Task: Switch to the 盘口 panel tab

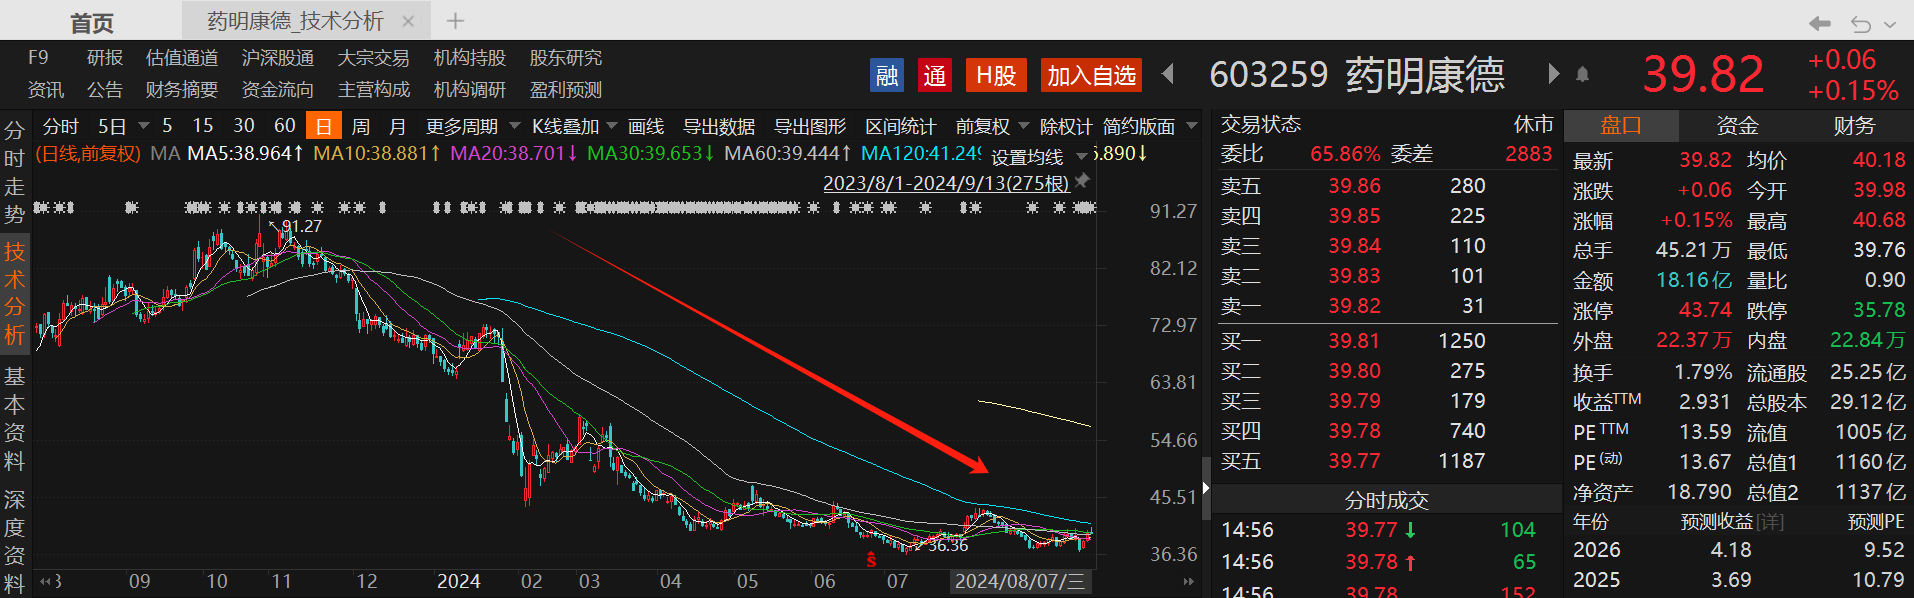Action: click(x=1621, y=125)
